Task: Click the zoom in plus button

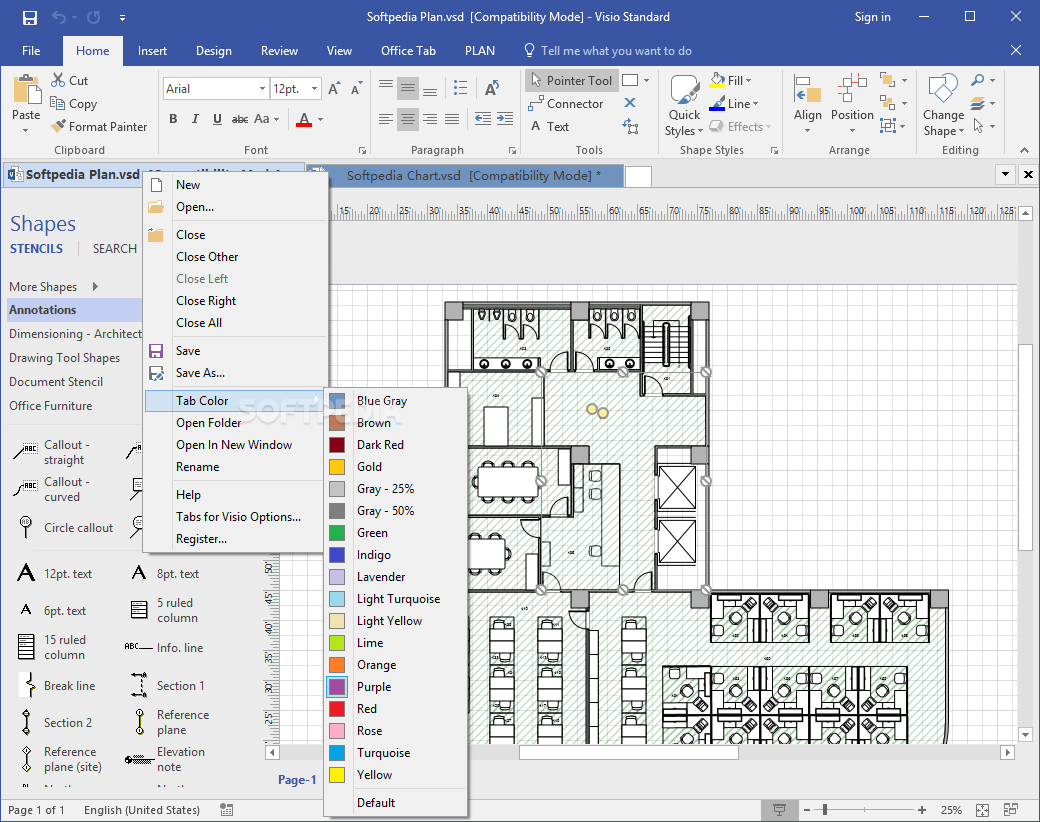Action: pyautogui.click(x=922, y=809)
